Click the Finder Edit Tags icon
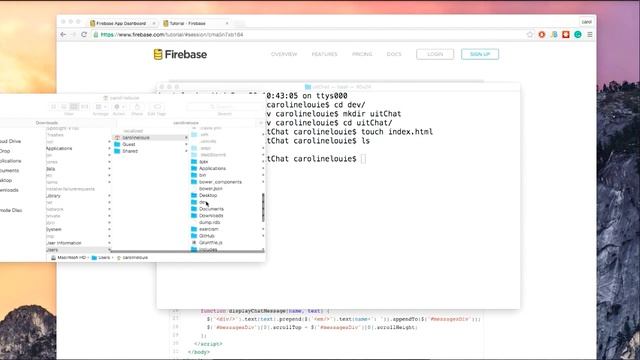 157,107
